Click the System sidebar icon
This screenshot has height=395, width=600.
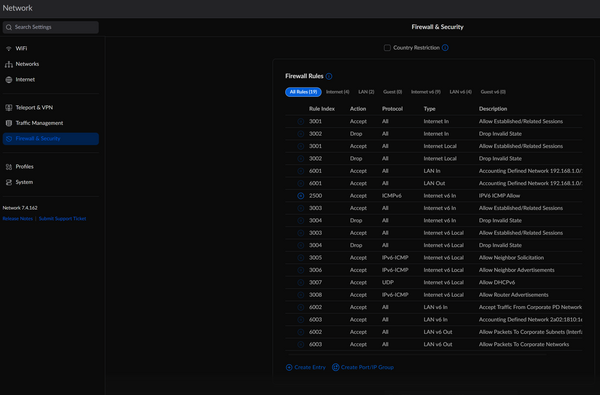coord(8,182)
